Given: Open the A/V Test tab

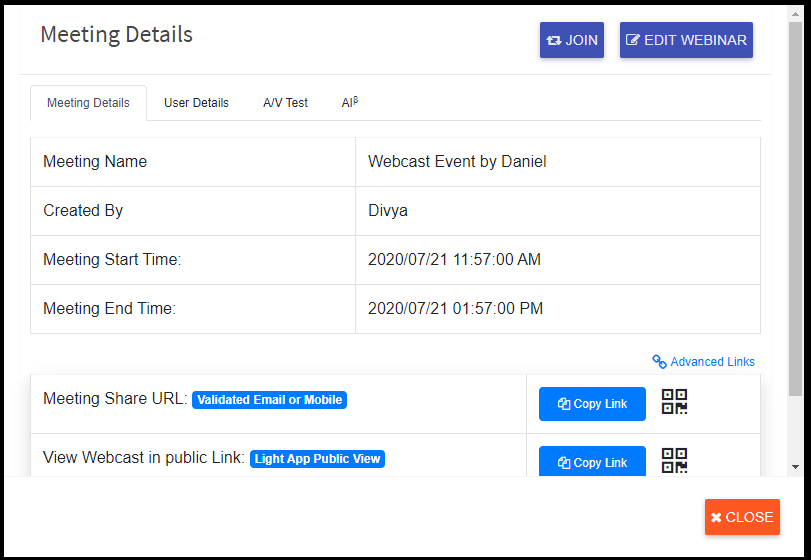Looking at the screenshot, I should coord(285,103).
